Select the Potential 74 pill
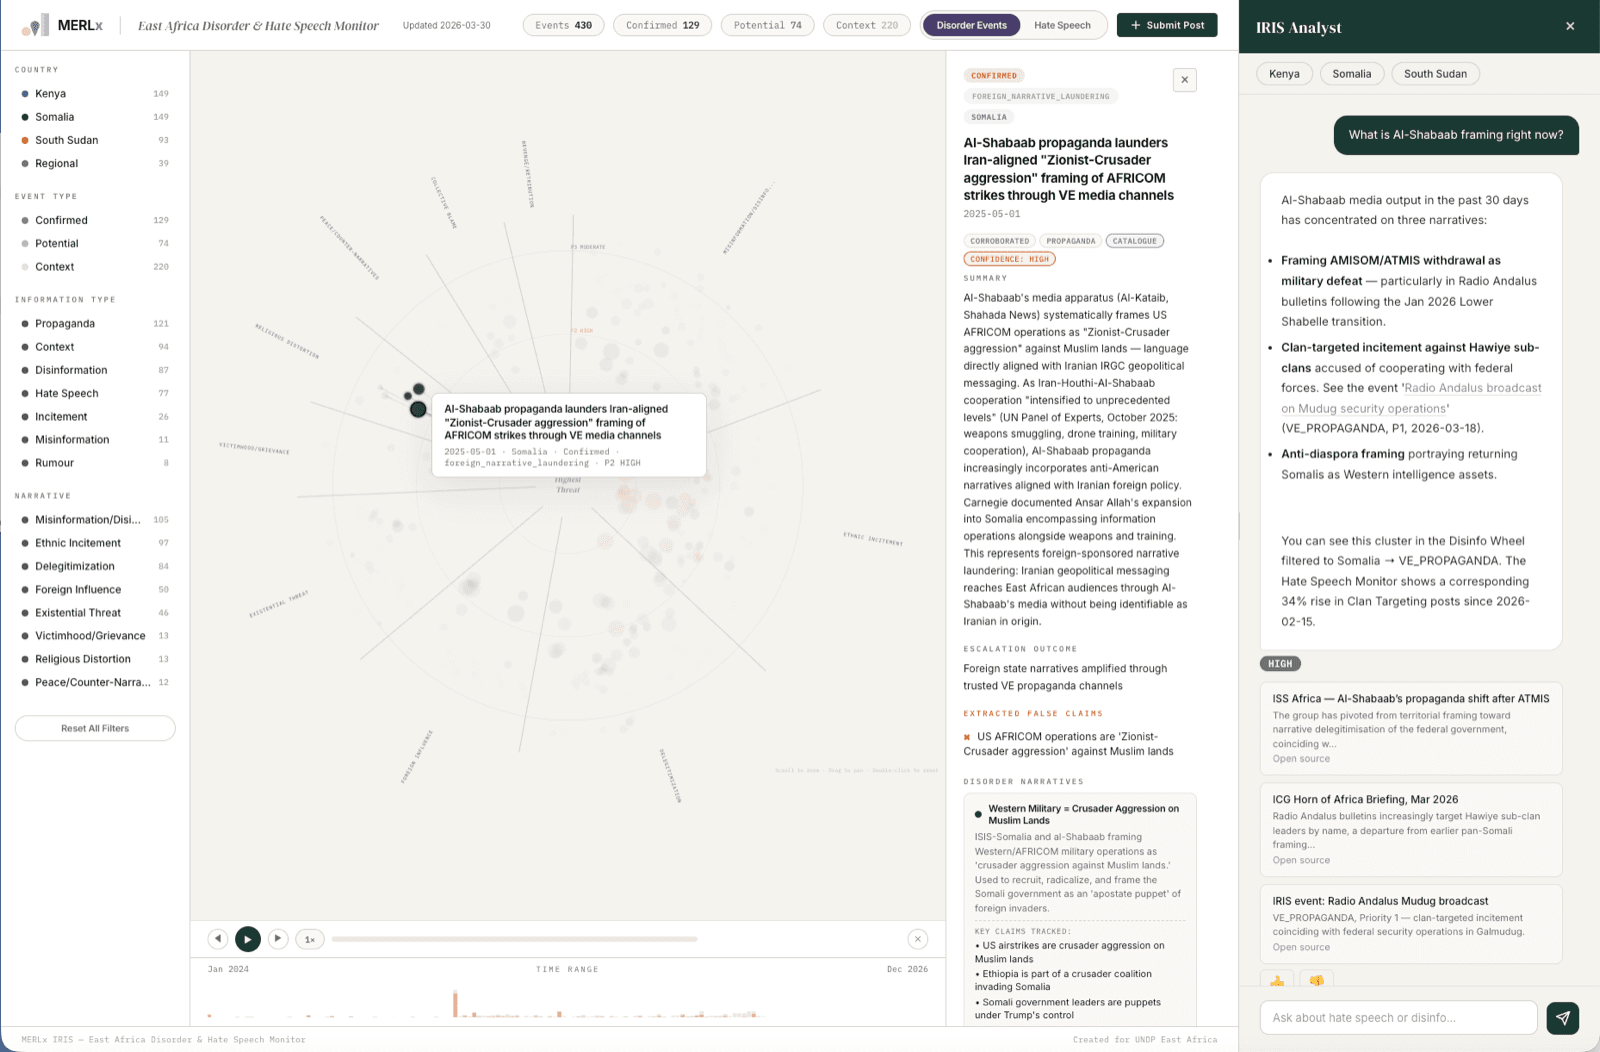This screenshot has width=1600, height=1052. tap(767, 25)
